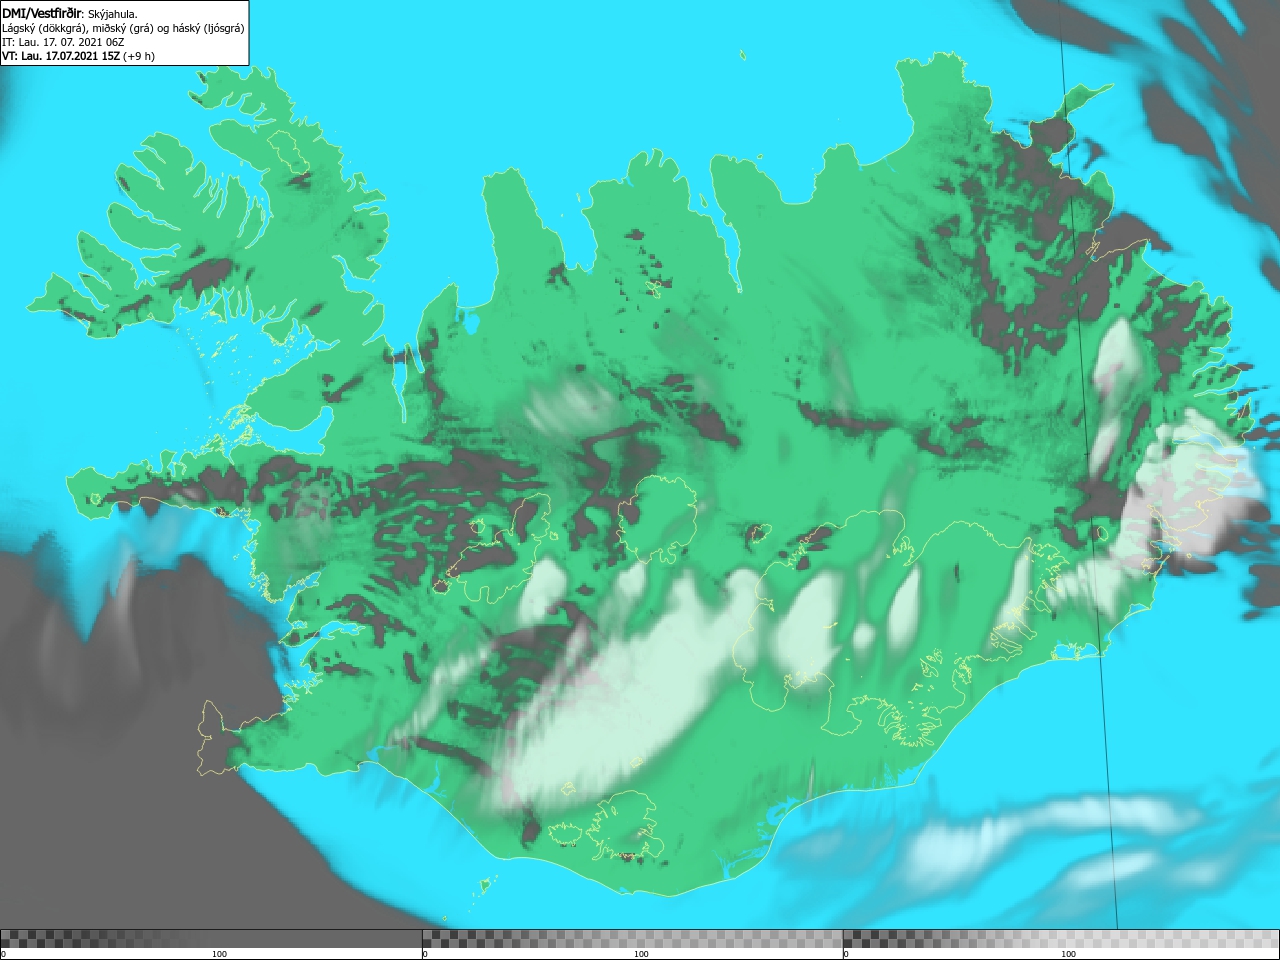Screen dimensions: 1280x960
Task: Click the 'Lágský (dökkgrá), miðský (grá)' legend line
Action: click(123, 28)
